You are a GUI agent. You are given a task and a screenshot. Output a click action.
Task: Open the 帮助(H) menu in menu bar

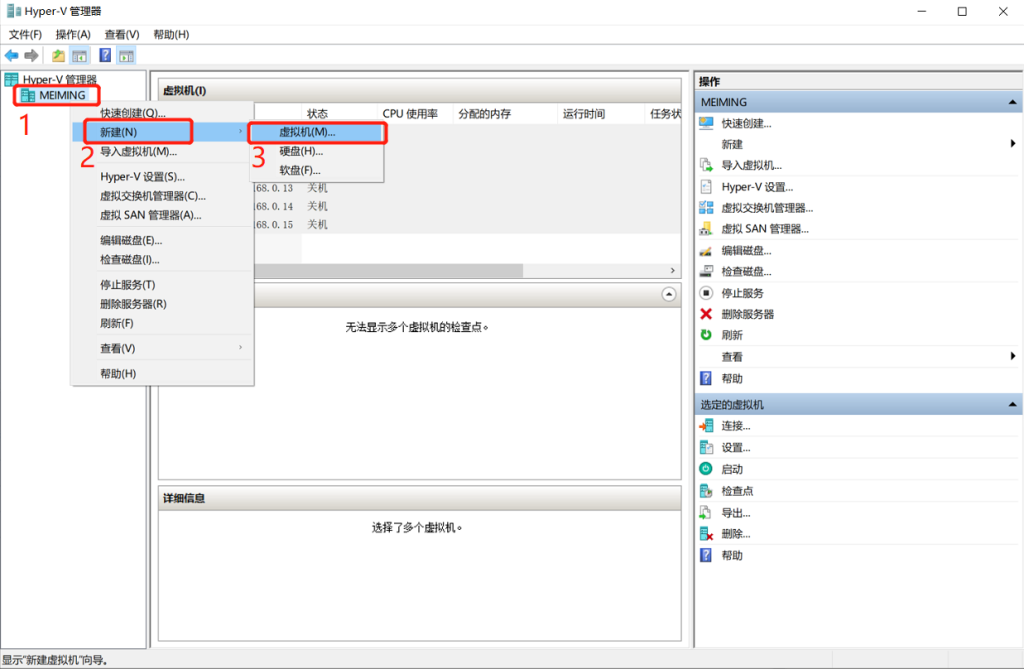171,34
